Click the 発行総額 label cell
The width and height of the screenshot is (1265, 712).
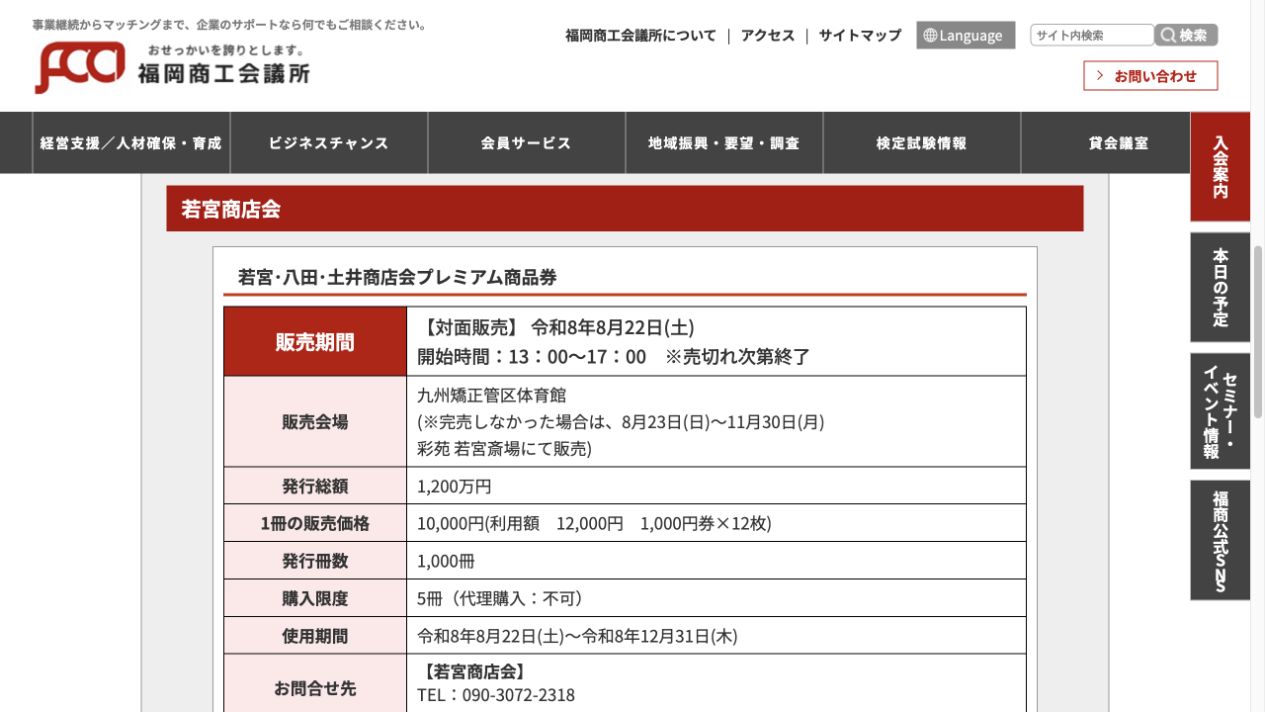315,486
